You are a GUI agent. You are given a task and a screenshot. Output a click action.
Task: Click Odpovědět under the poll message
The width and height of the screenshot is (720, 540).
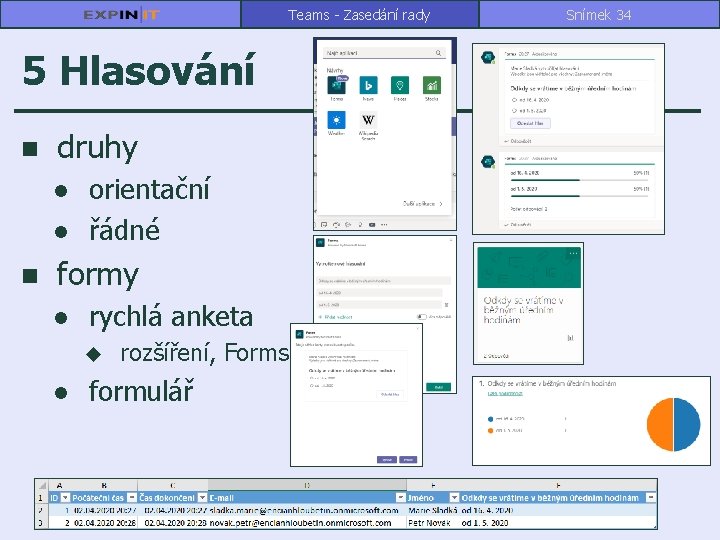[x=518, y=141]
